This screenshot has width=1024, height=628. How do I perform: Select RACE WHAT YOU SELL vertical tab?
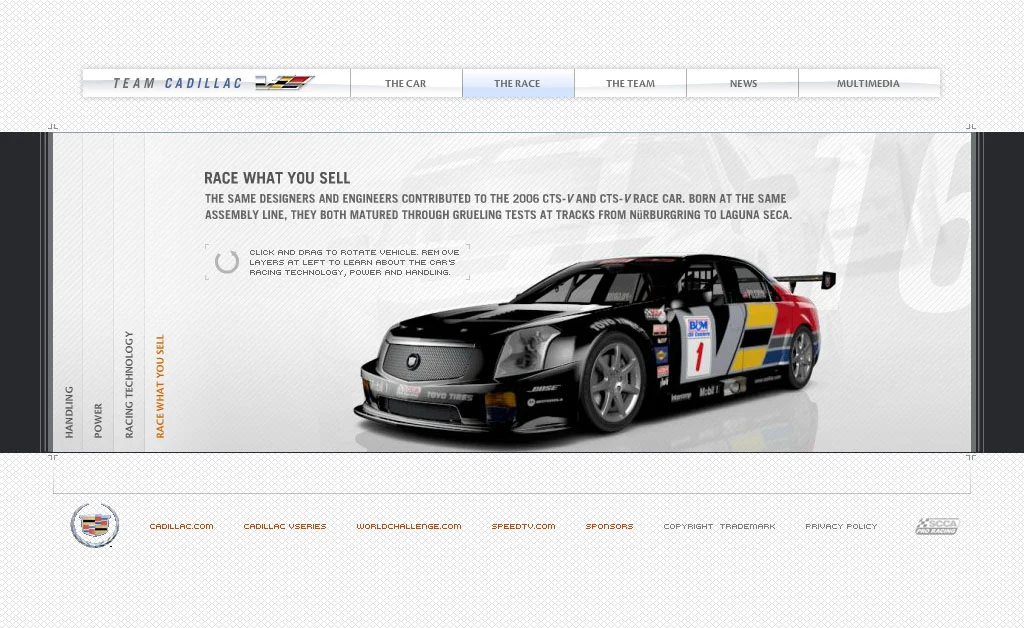coord(160,386)
